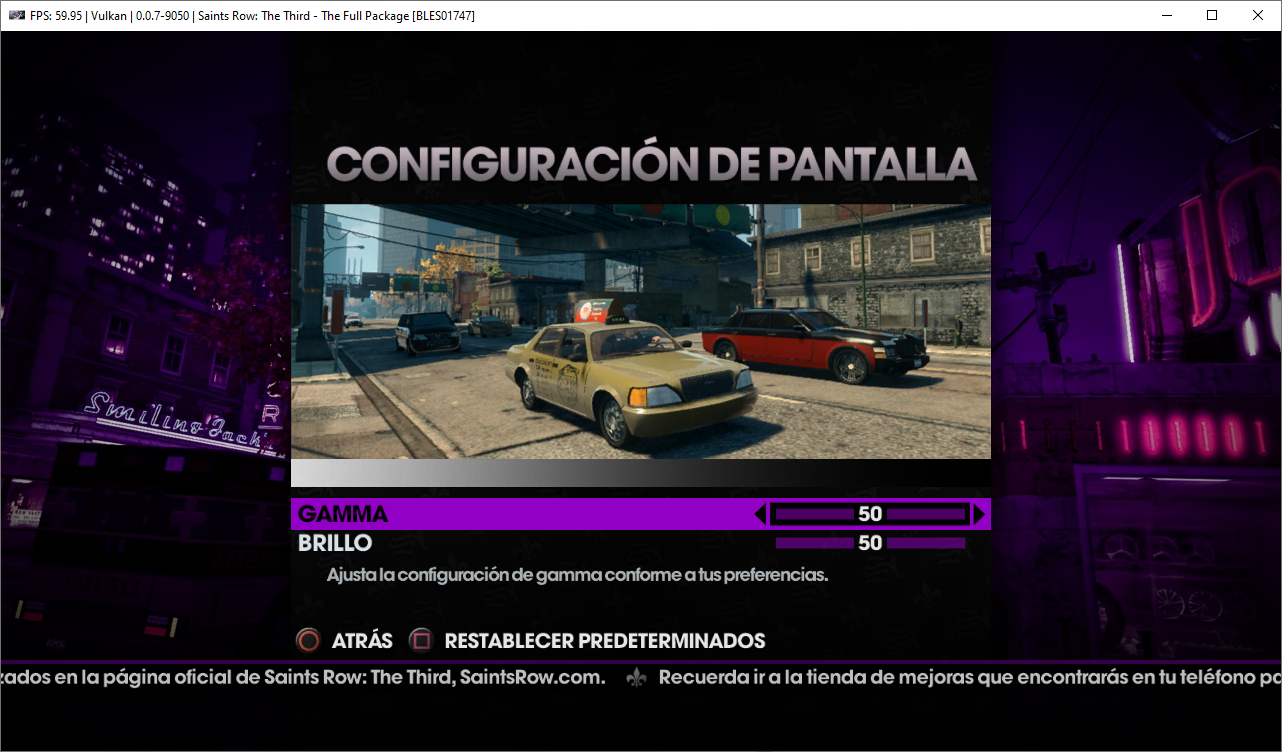This screenshot has height=752, width=1282.
Task: Click the red circle ATRÁS icon
Action: tap(310, 640)
